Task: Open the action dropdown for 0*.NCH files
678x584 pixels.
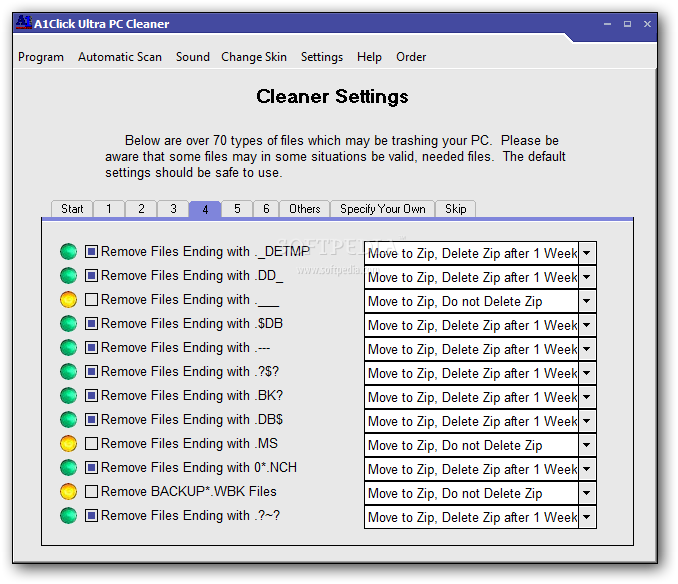Action: tap(587, 469)
